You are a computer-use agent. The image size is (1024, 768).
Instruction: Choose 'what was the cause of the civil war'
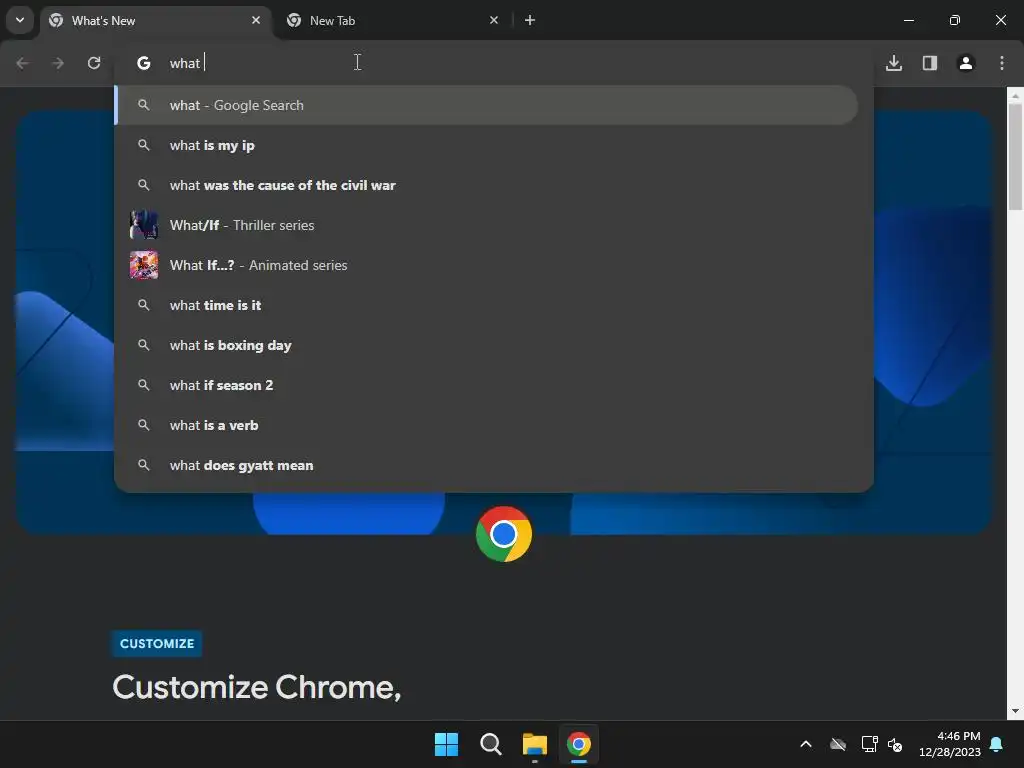pyautogui.click(x=486, y=185)
